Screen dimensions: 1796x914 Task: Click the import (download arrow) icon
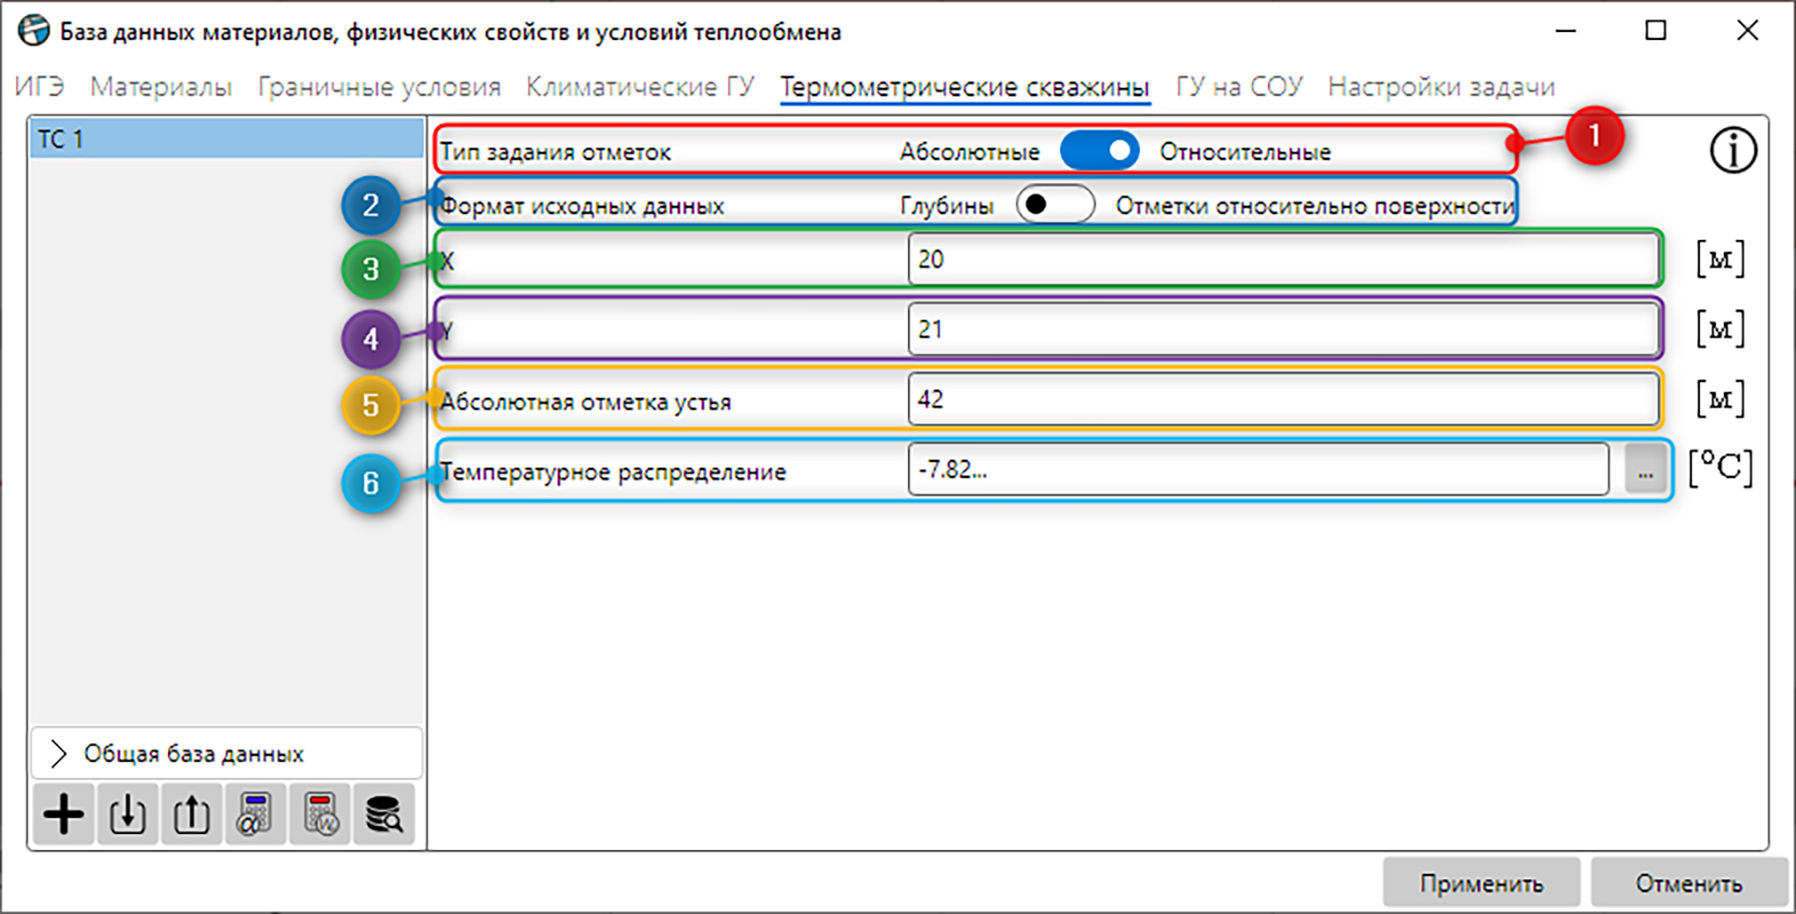[x=127, y=814]
